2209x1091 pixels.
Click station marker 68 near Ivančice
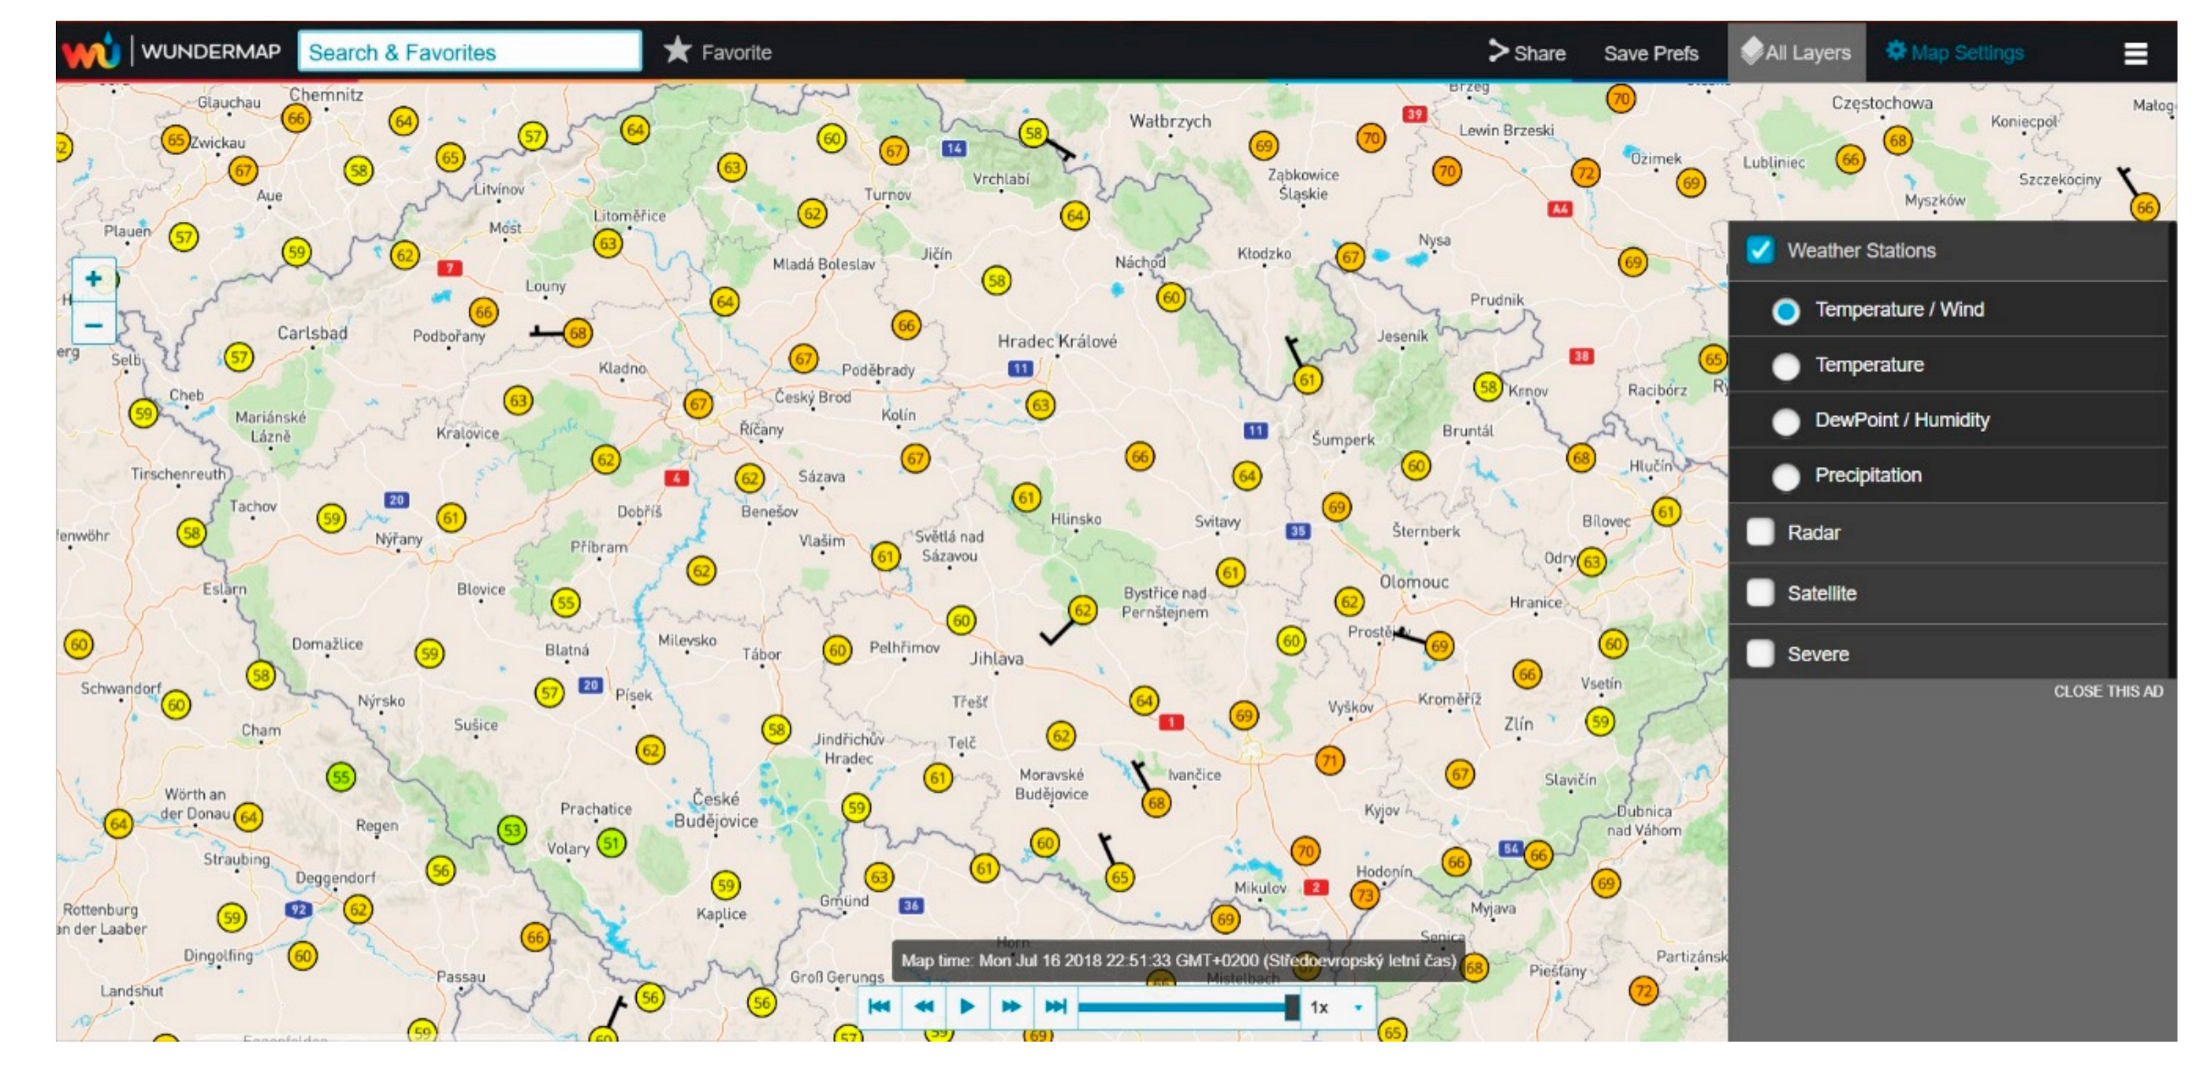1156,802
